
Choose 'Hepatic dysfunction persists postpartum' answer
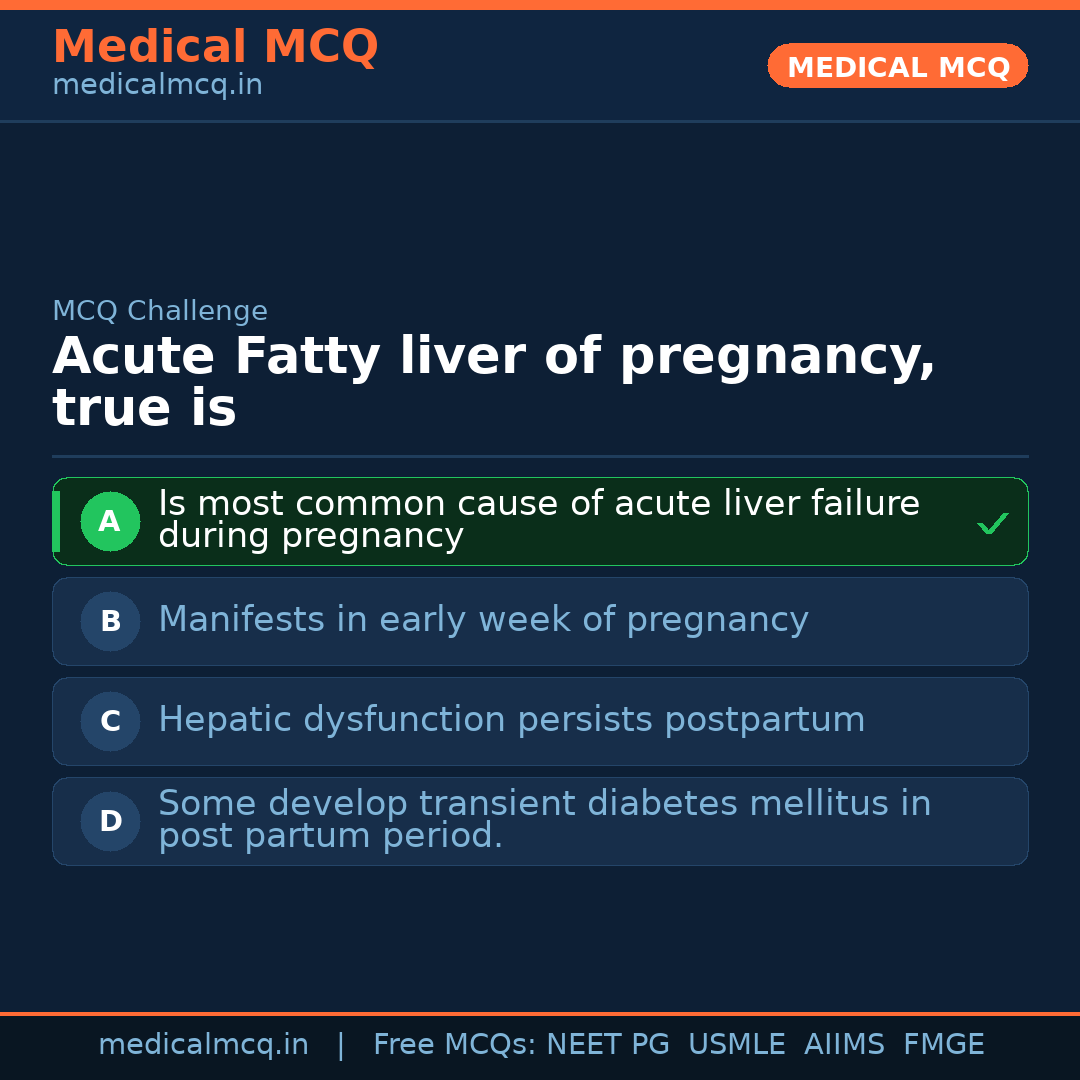click(x=511, y=720)
